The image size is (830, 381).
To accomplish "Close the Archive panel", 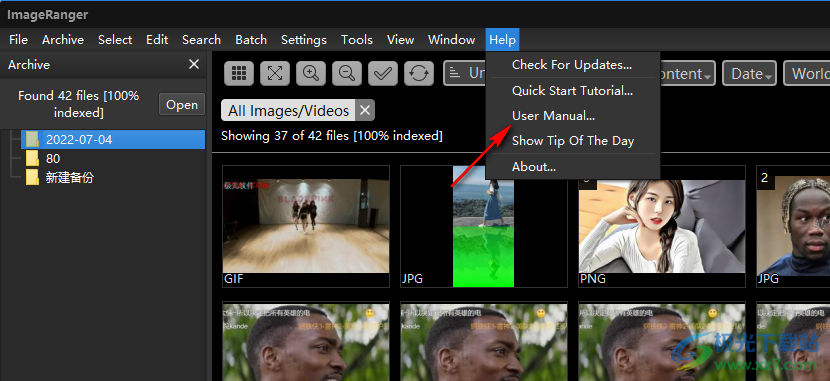I will pos(194,65).
